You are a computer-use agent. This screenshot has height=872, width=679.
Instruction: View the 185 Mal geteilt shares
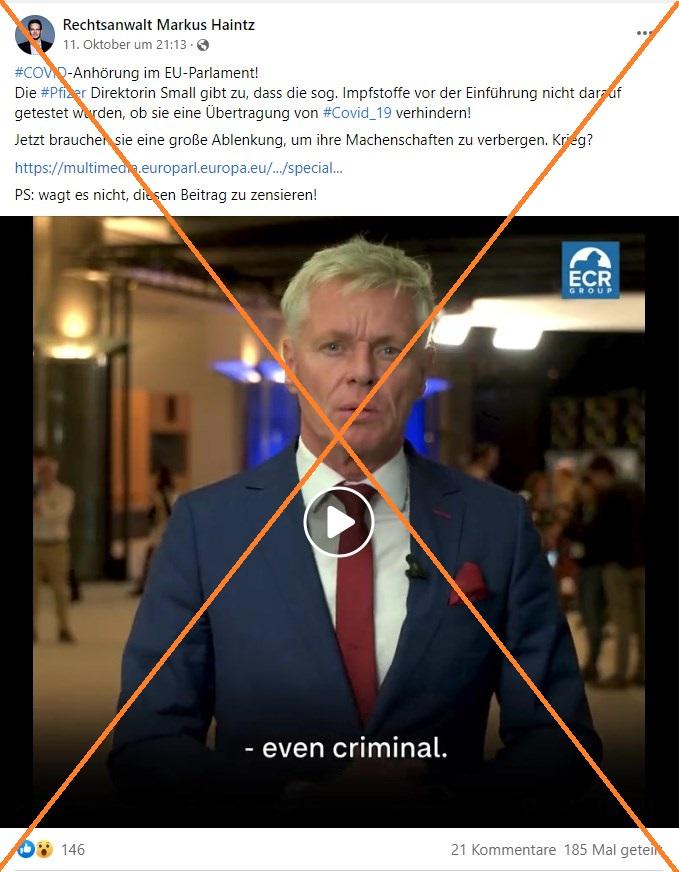613,850
